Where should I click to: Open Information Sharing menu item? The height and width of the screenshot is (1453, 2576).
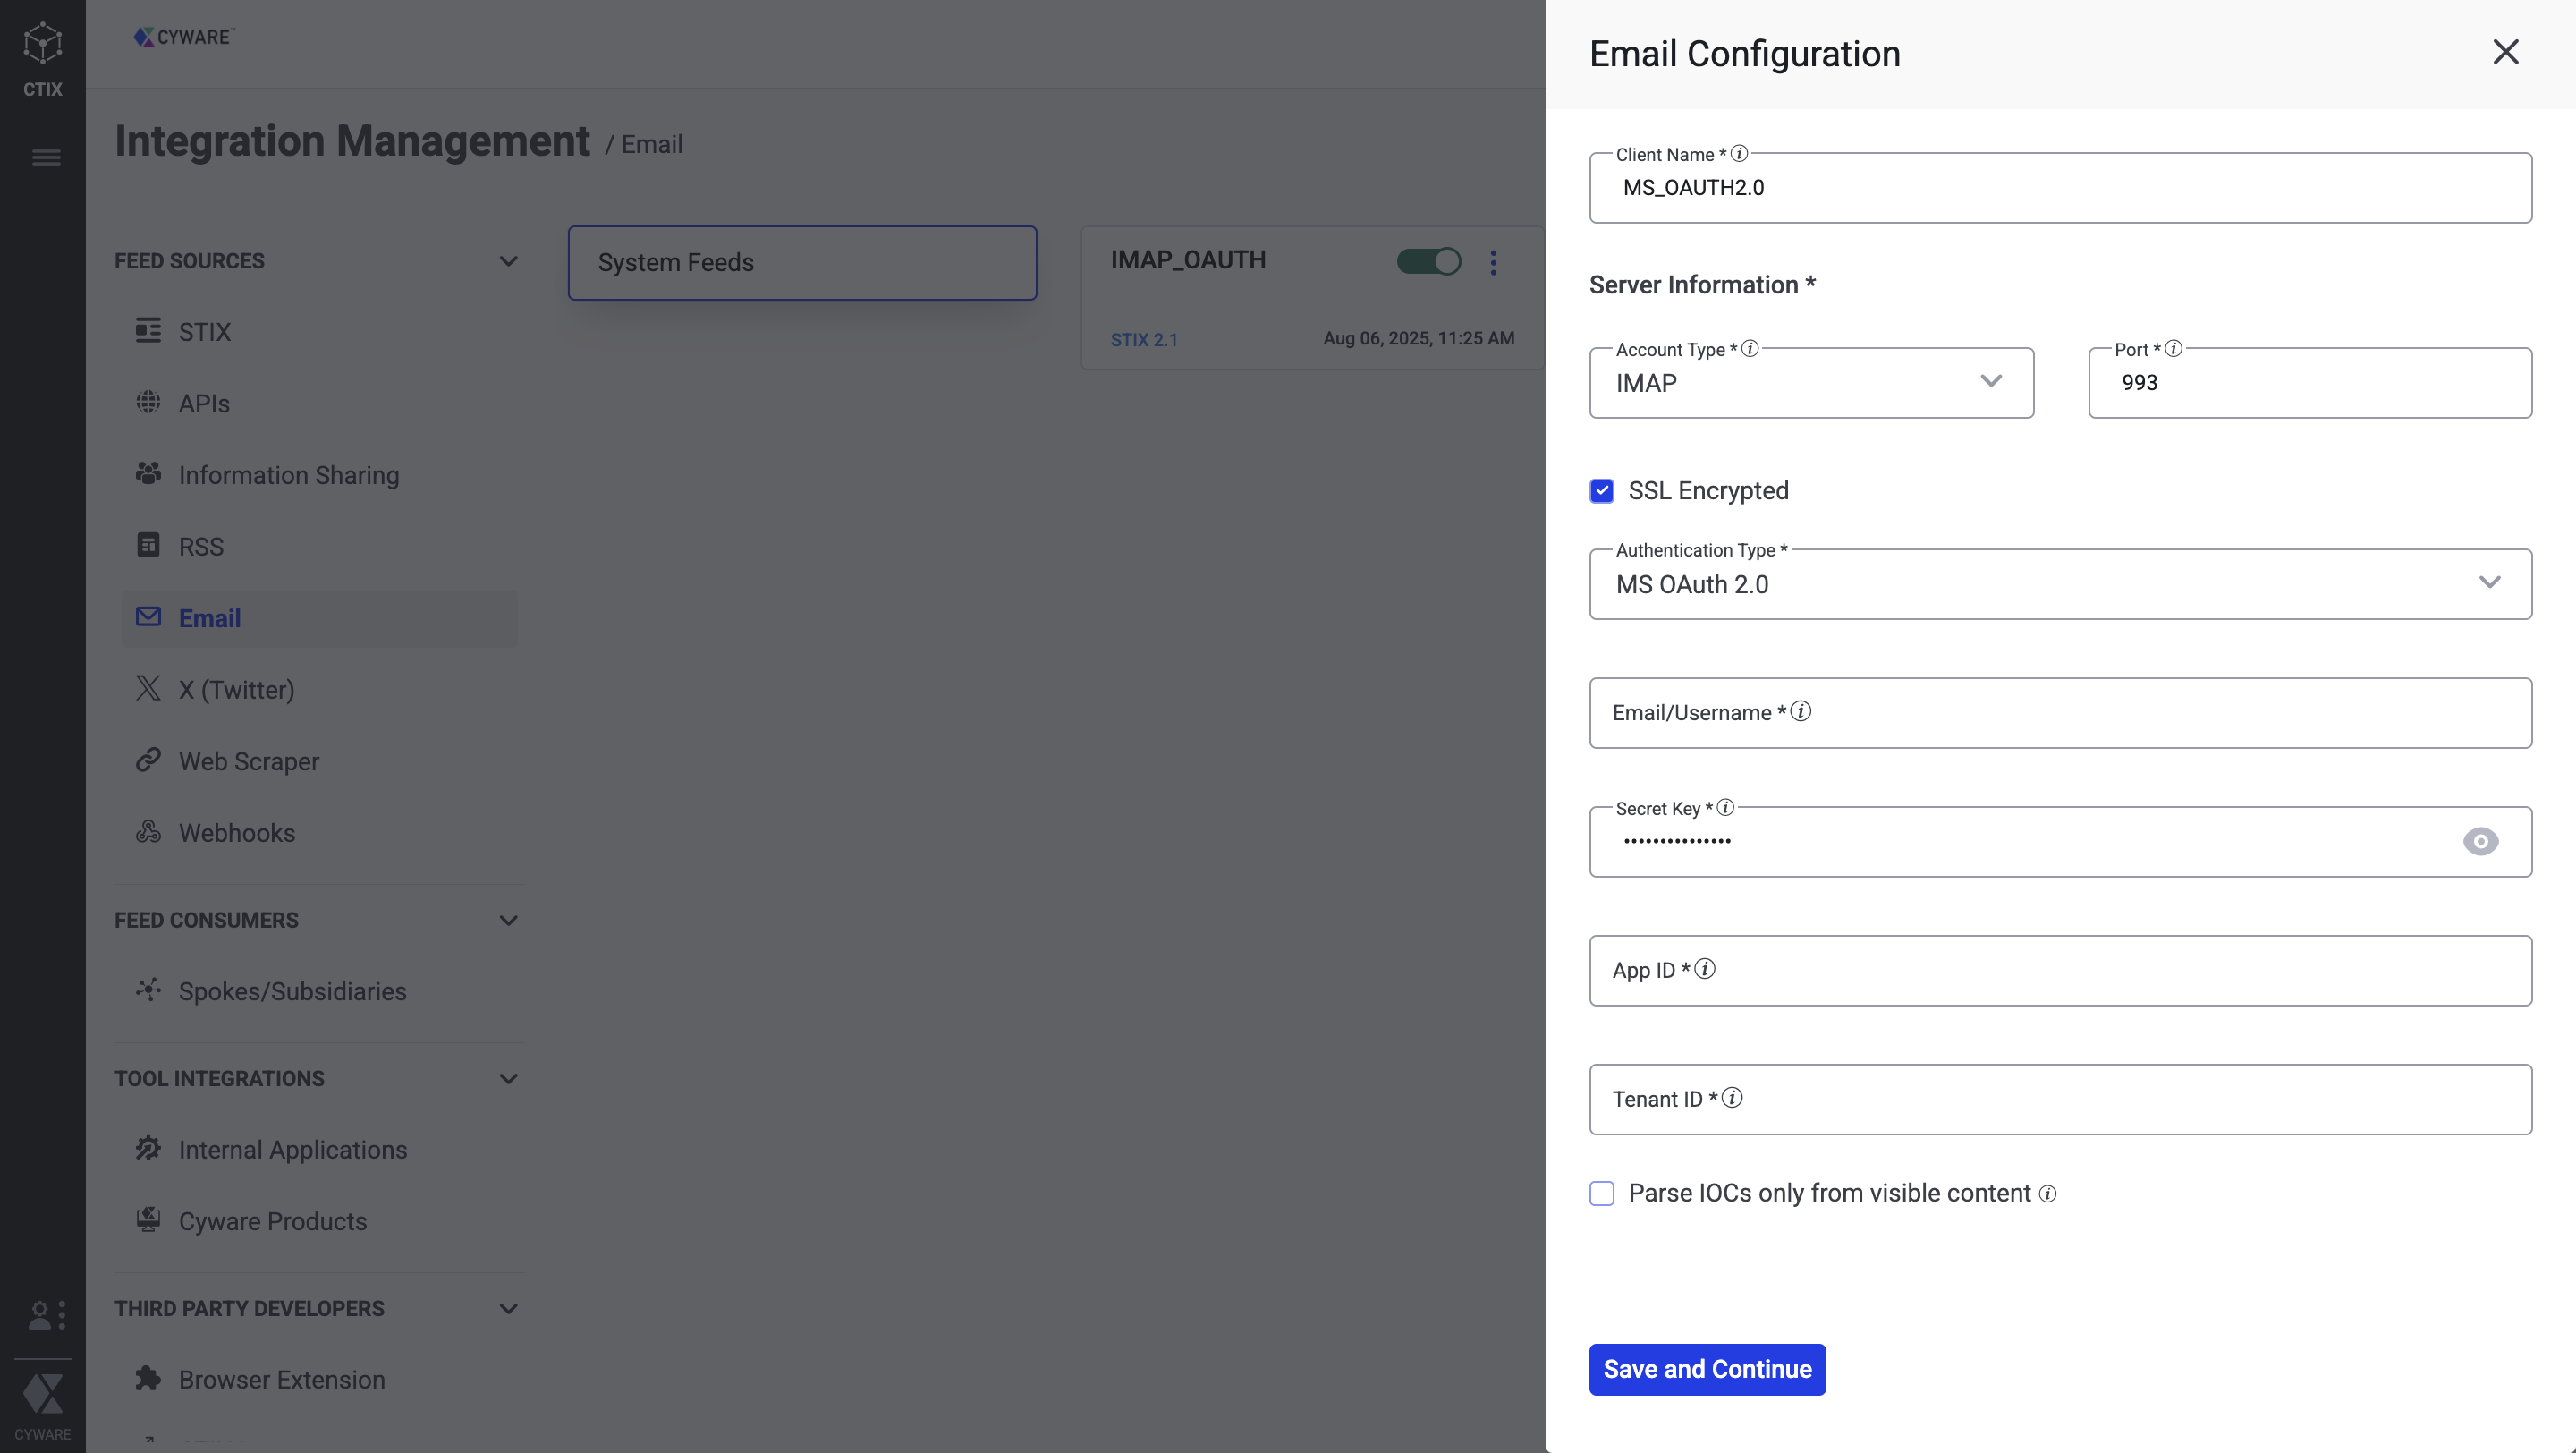[x=288, y=475]
